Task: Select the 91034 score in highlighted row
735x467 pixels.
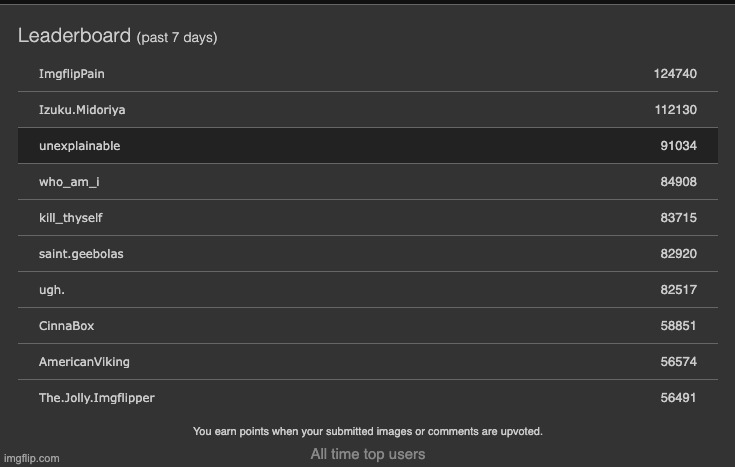Action: pos(678,146)
